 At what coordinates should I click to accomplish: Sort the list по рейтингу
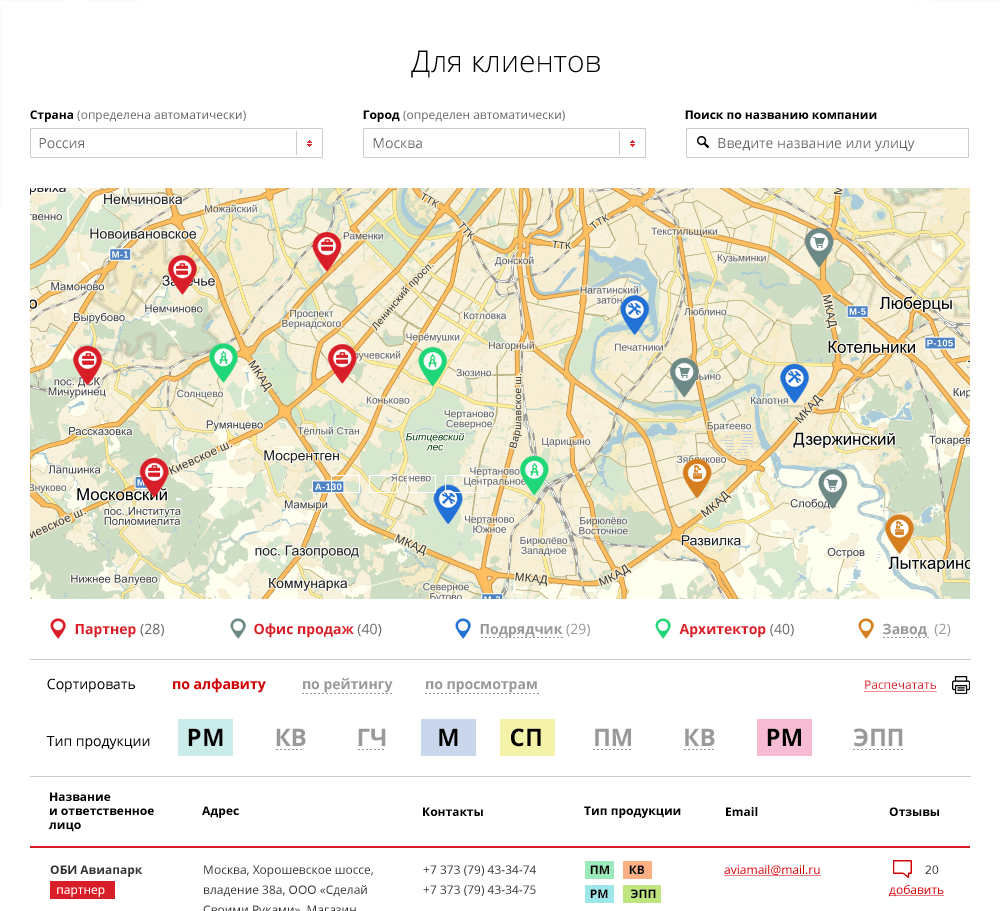[x=347, y=685]
